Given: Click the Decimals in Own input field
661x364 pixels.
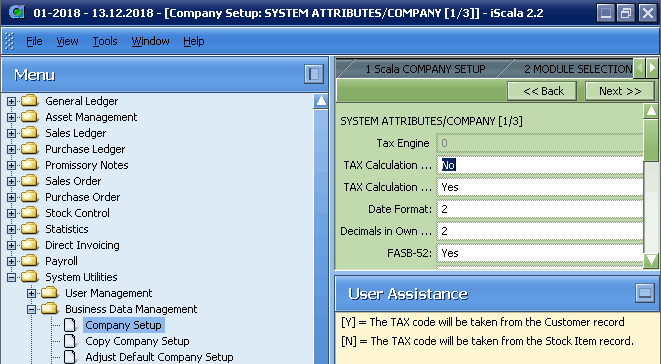Looking at the screenshot, I should (x=540, y=231).
